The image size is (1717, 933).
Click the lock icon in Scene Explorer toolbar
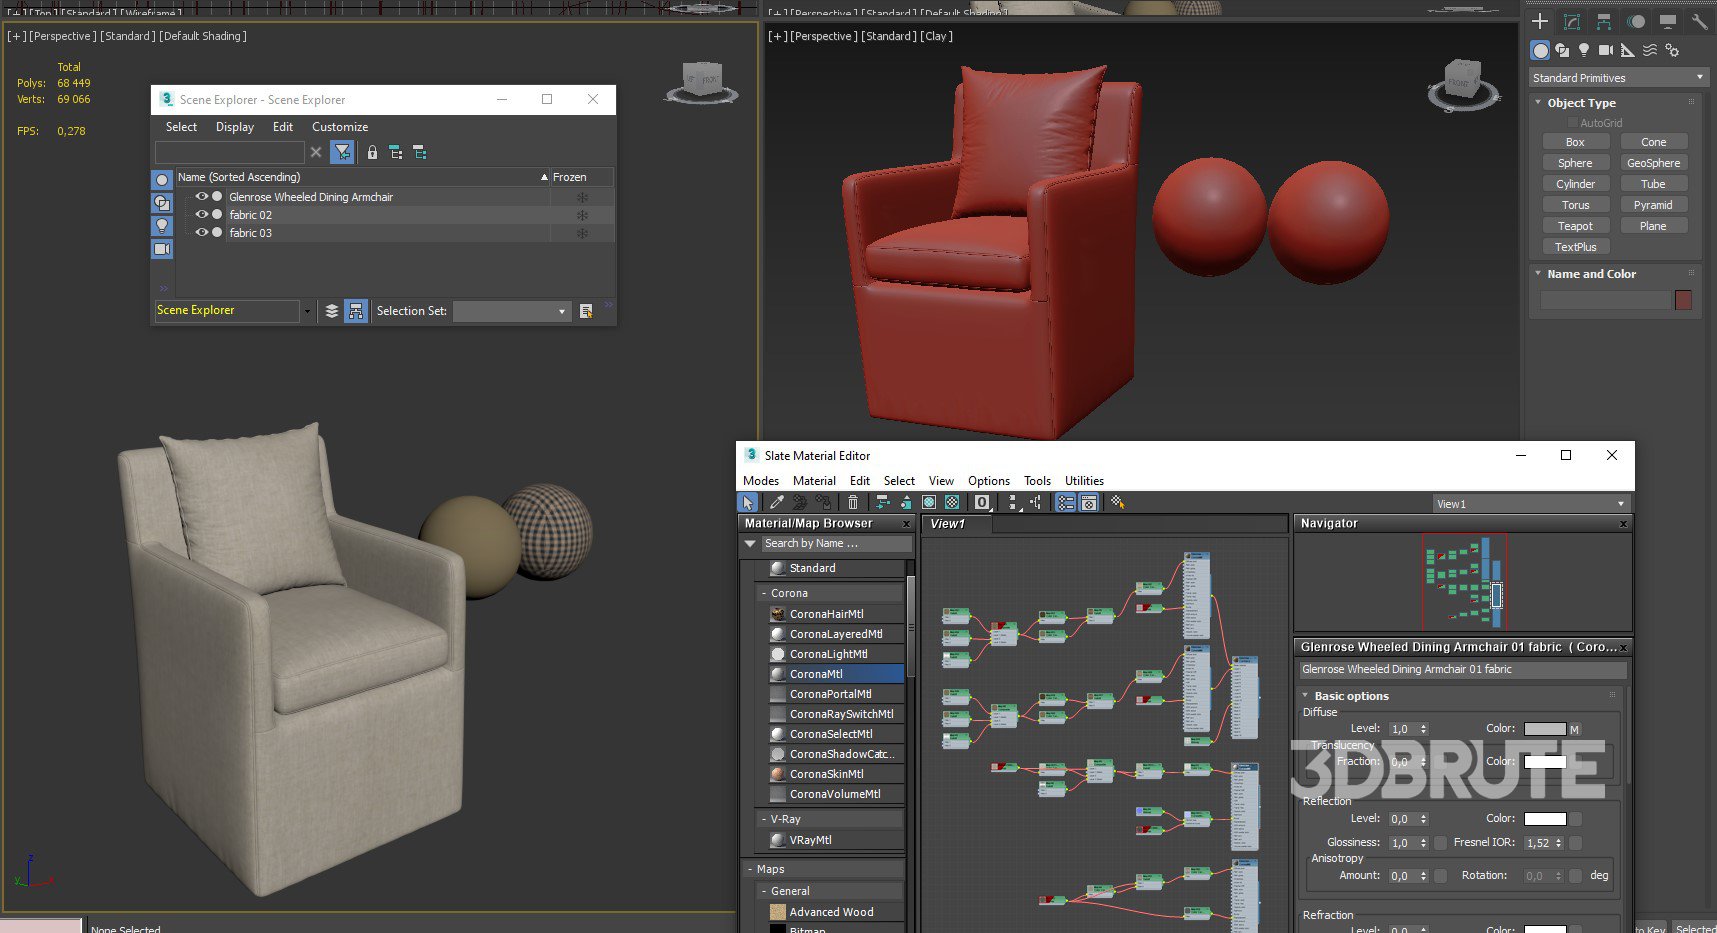coord(372,153)
